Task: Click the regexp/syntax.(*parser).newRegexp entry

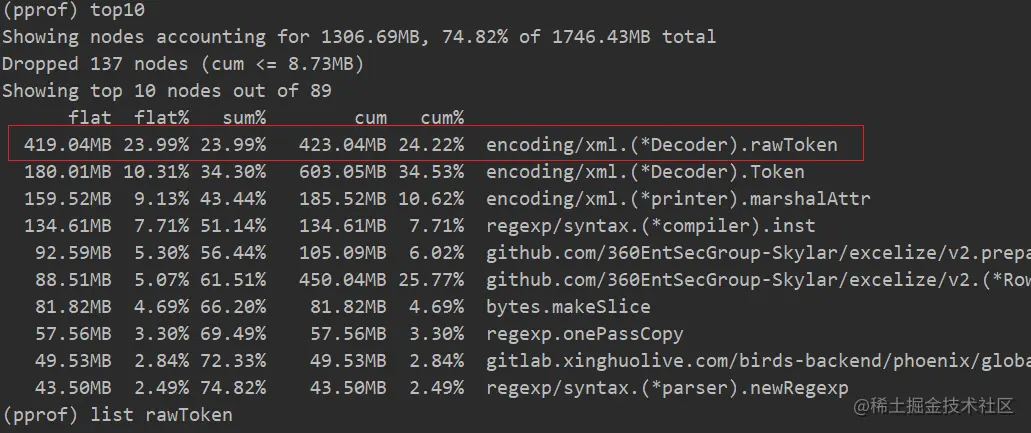Action: click(667, 388)
